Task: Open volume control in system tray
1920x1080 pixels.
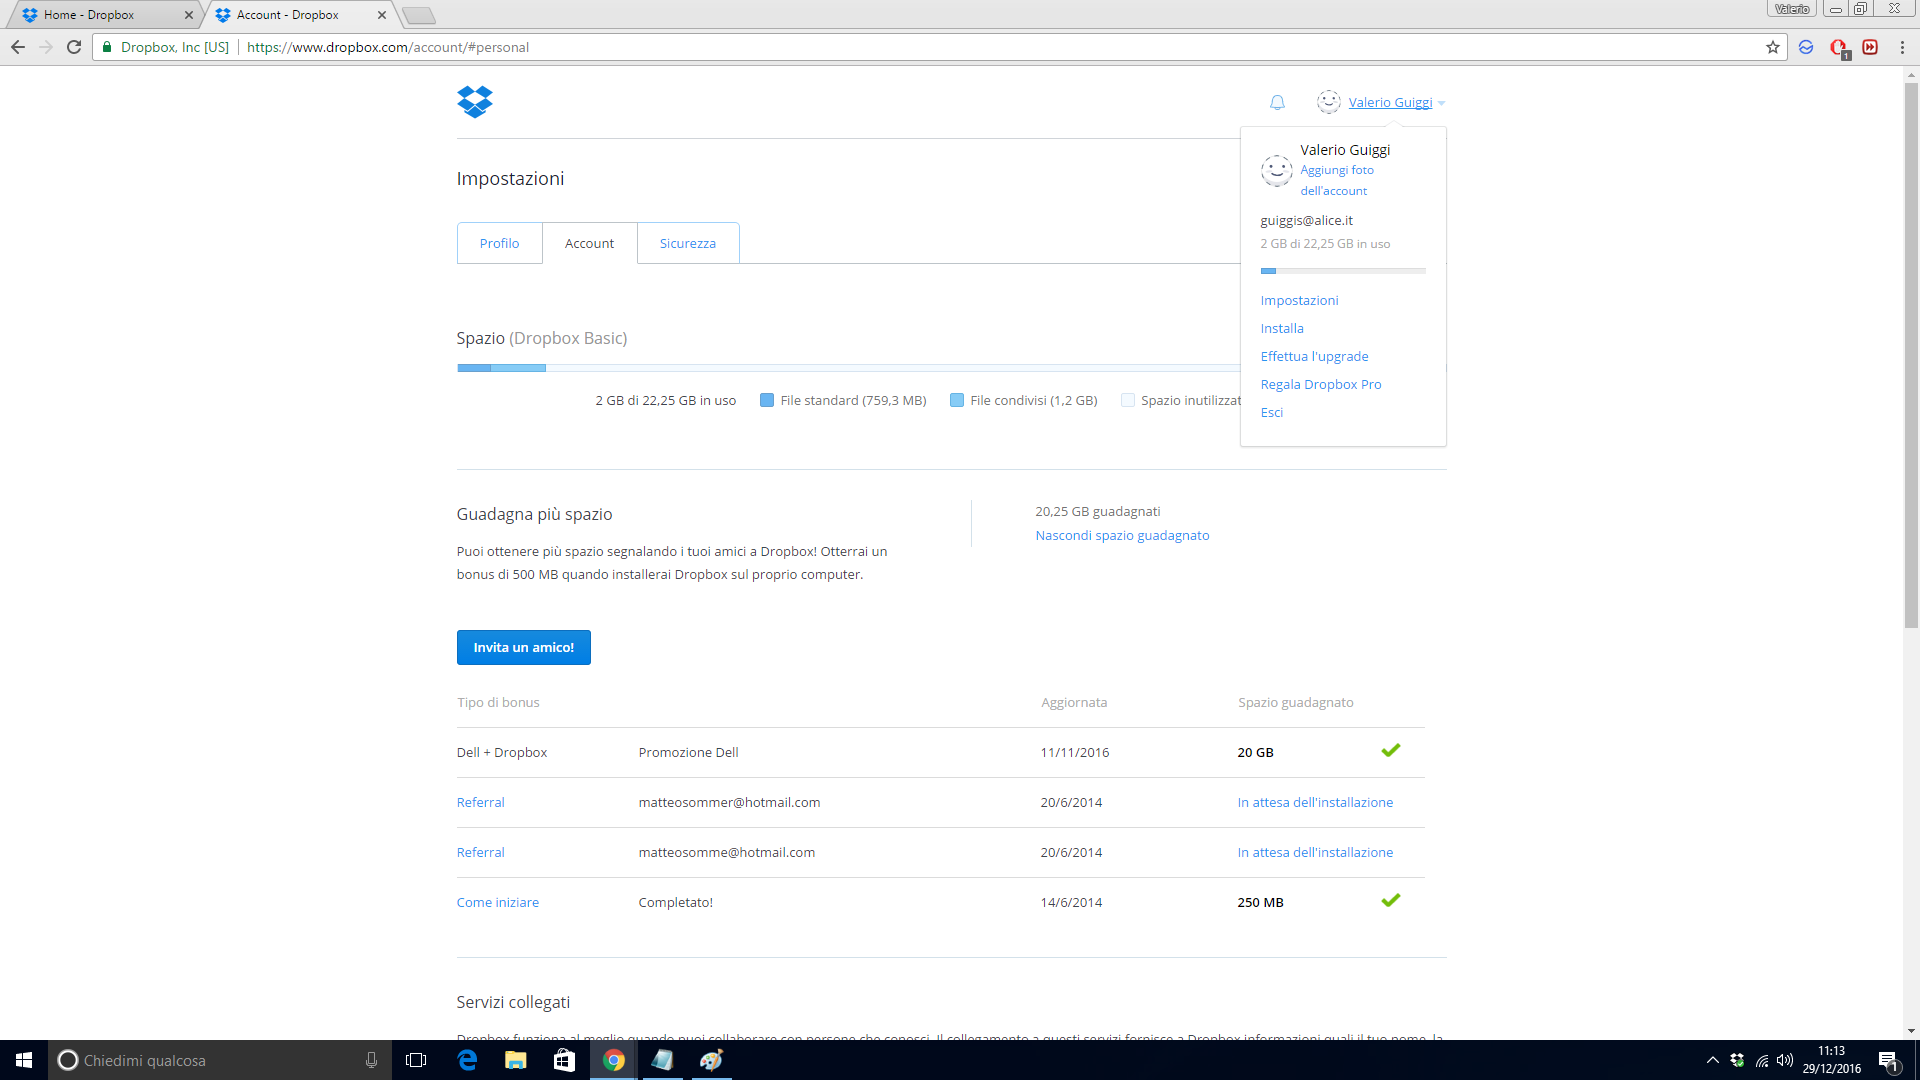Action: [1785, 1060]
